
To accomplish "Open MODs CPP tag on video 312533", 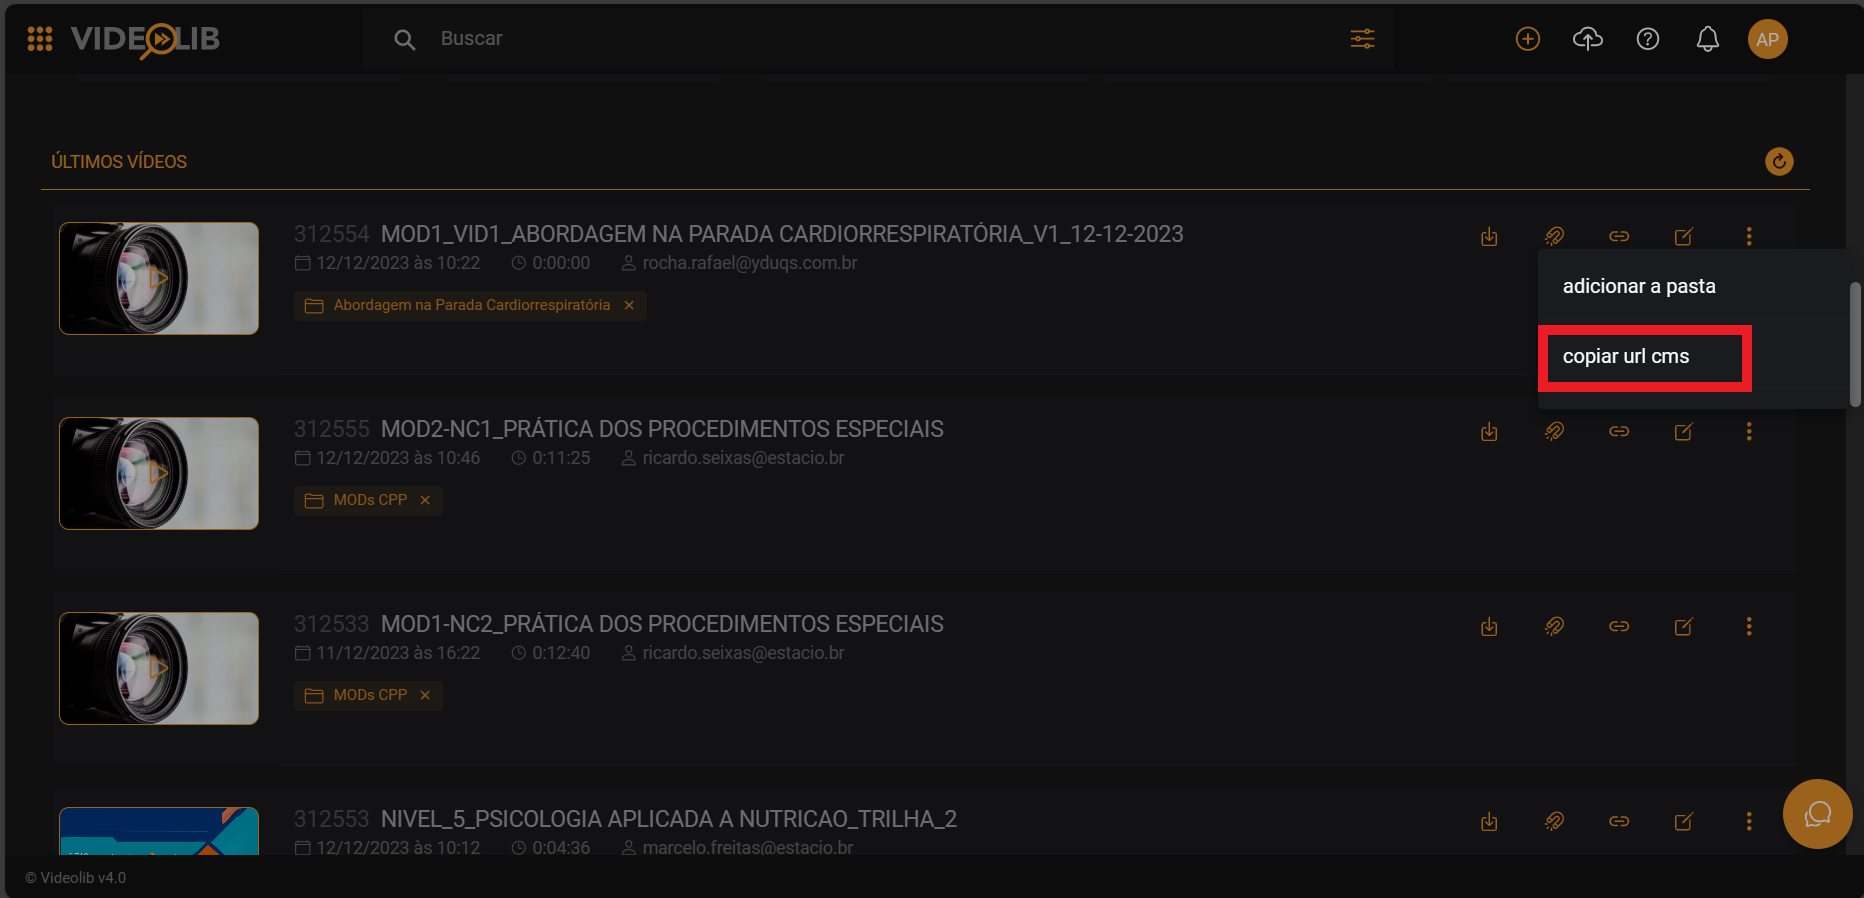I will tap(370, 695).
